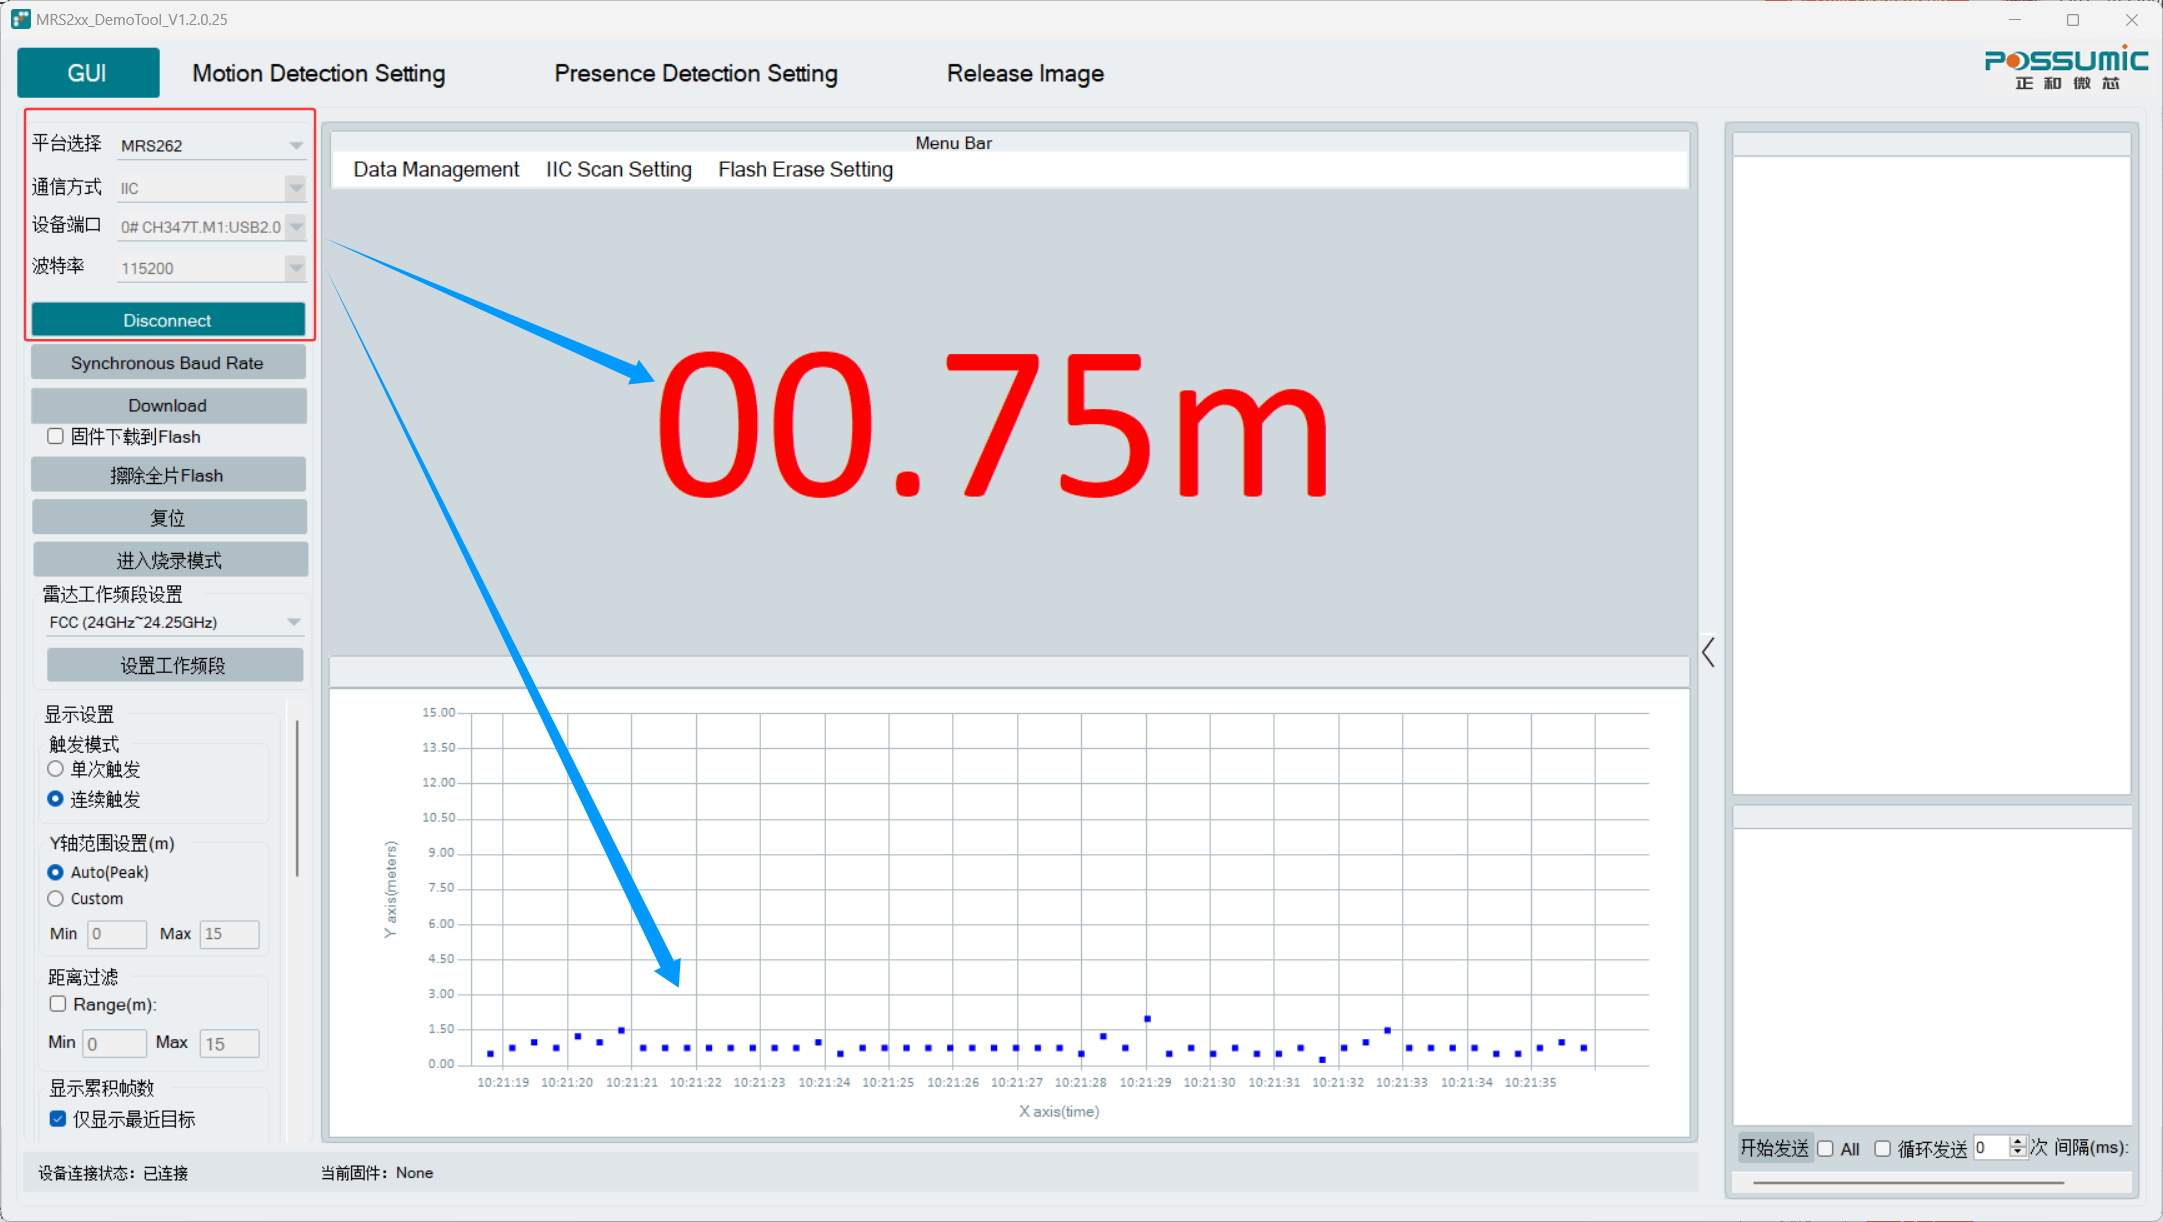Click the POSSUMIC logo
This screenshot has height=1222, width=2163.
coord(2066,68)
